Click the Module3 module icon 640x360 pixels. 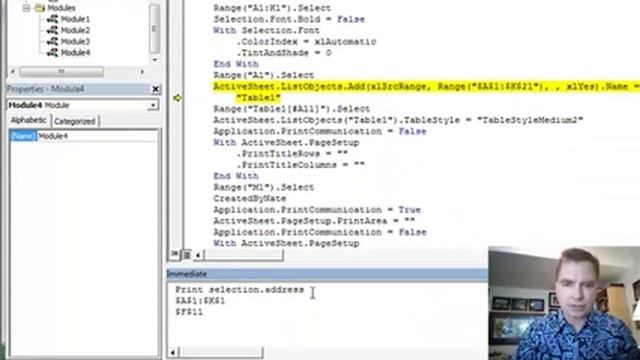(x=52, y=41)
